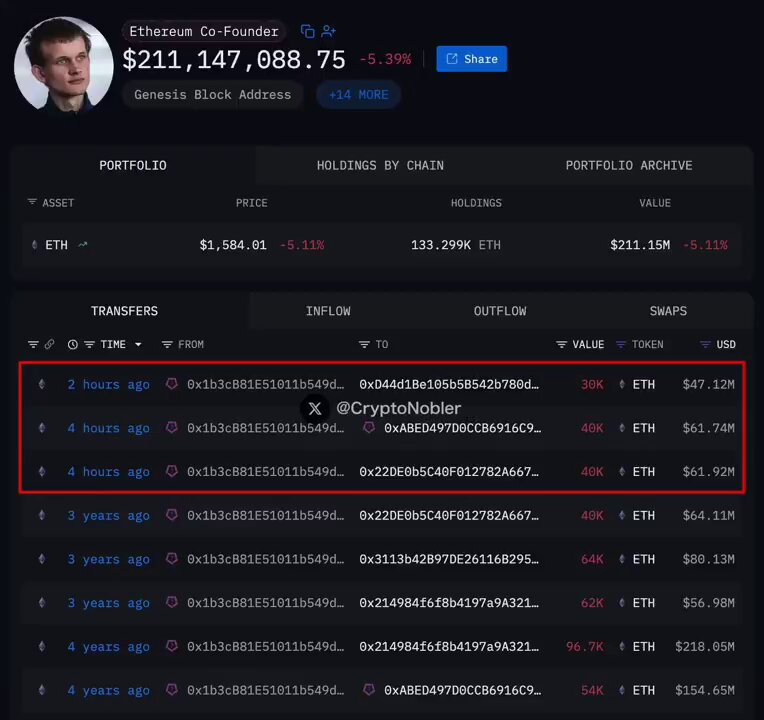Expand the TIME sort dropdown arrow
The height and width of the screenshot is (720, 764).
138,344
